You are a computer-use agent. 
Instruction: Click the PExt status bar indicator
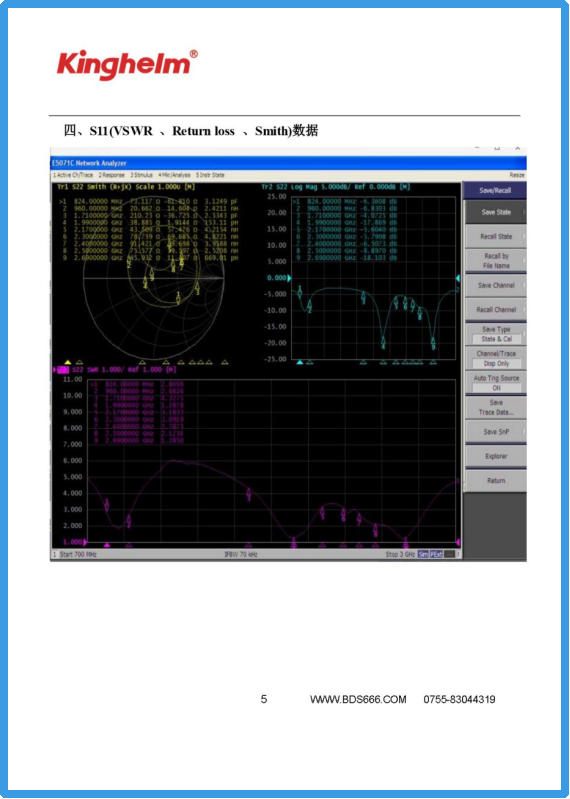point(436,554)
